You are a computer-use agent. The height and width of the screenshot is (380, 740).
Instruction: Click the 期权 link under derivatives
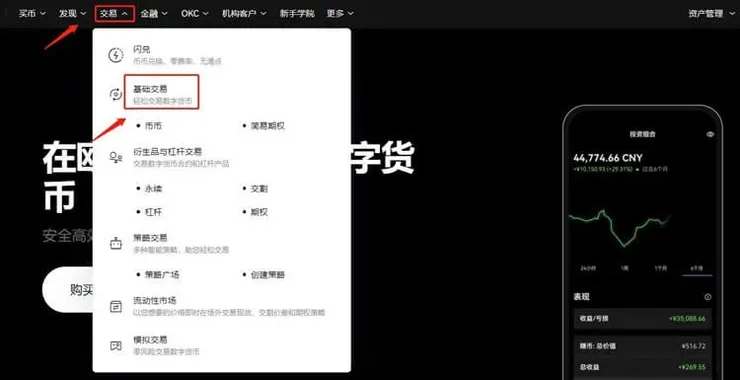[259, 212]
